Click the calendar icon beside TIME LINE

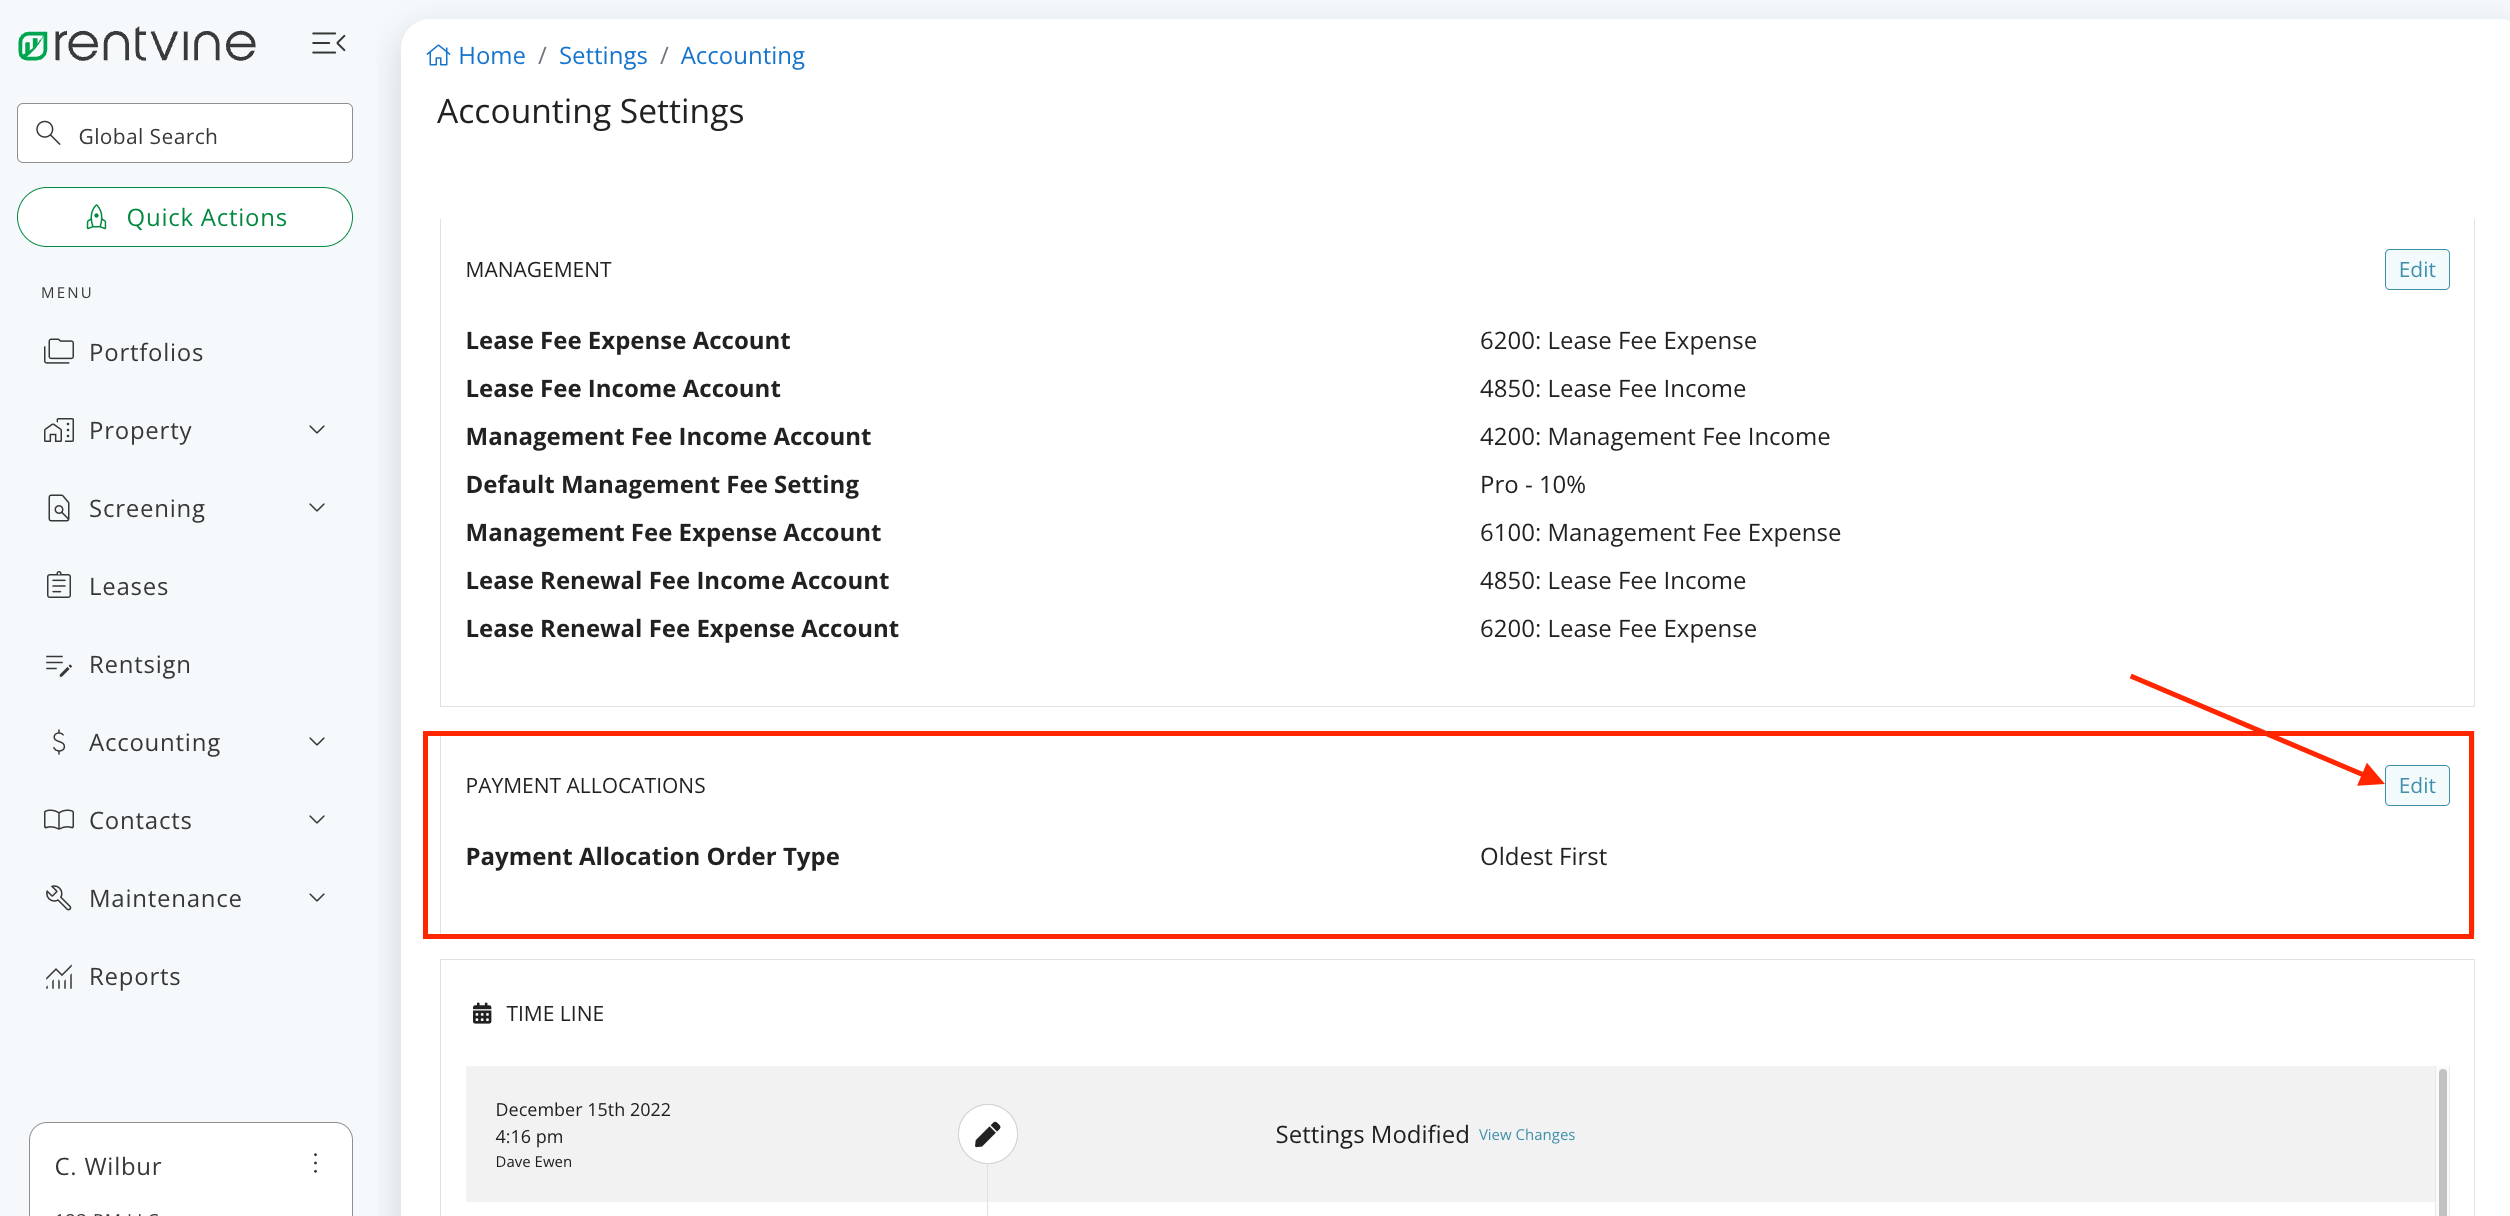pyautogui.click(x=482, y=1012)
